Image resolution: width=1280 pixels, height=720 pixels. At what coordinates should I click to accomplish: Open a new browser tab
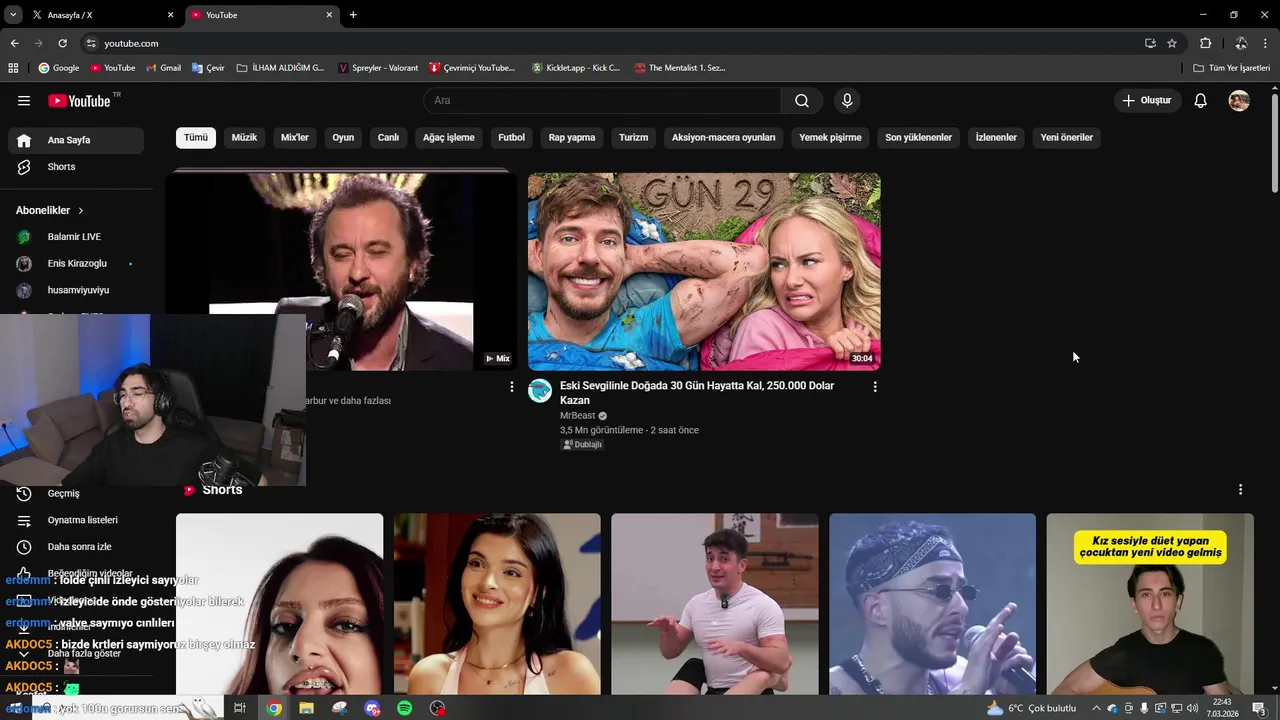click(x=353, y=15)
